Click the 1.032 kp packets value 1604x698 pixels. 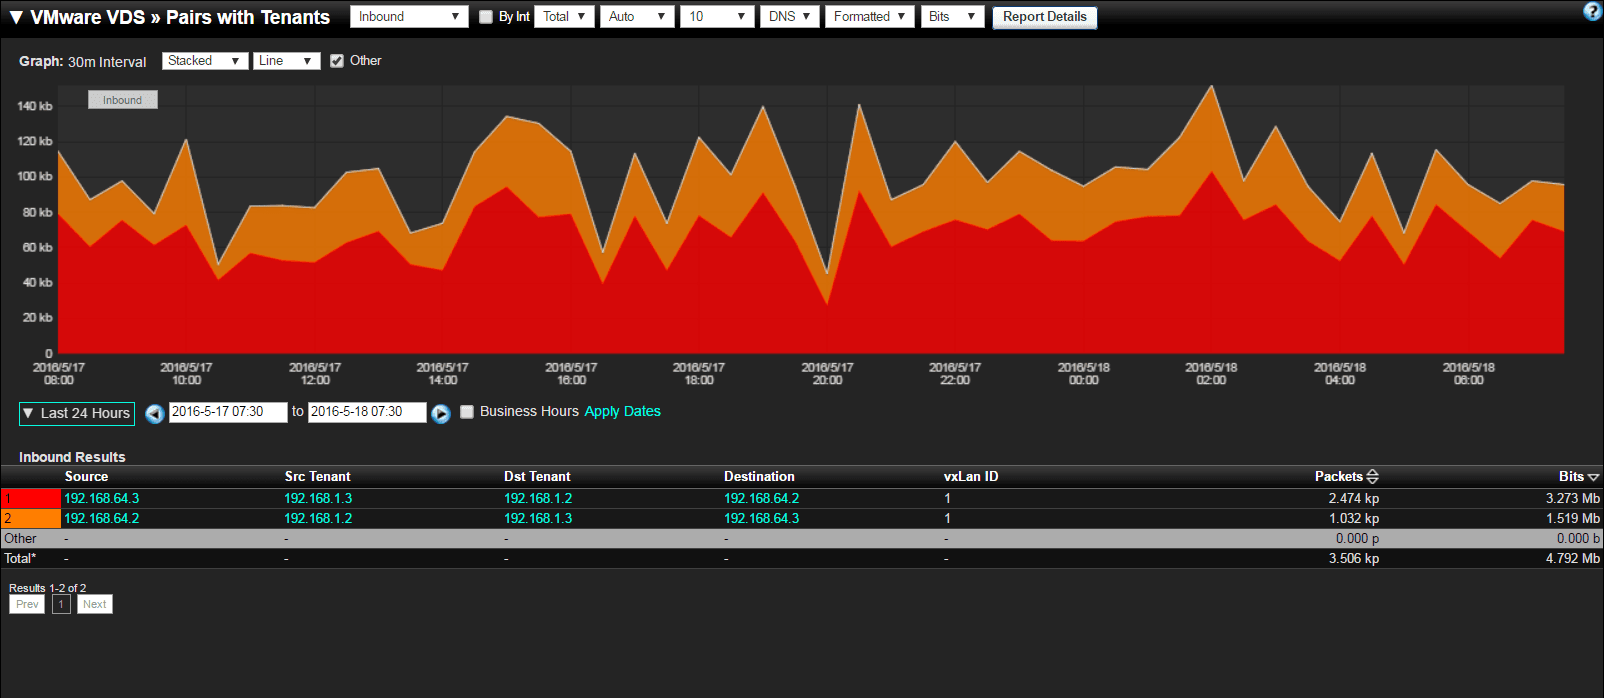coord(1354,518)
